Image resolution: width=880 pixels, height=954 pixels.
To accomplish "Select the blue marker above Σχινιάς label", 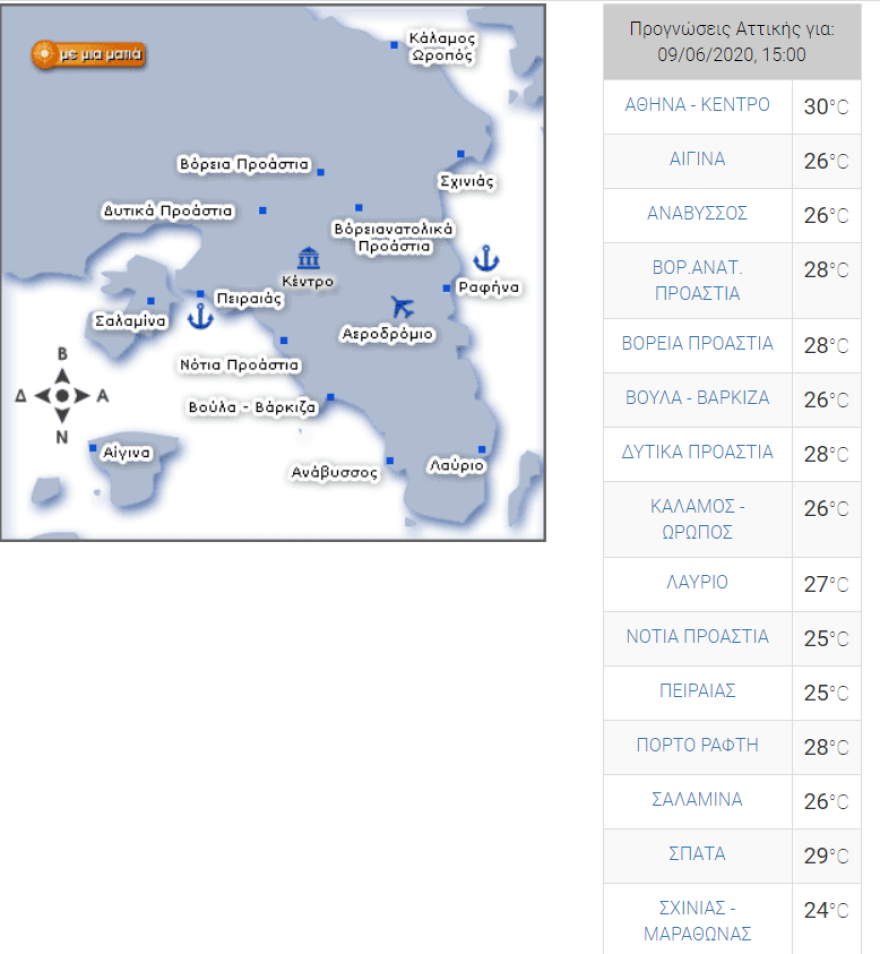I will point(461,154).
